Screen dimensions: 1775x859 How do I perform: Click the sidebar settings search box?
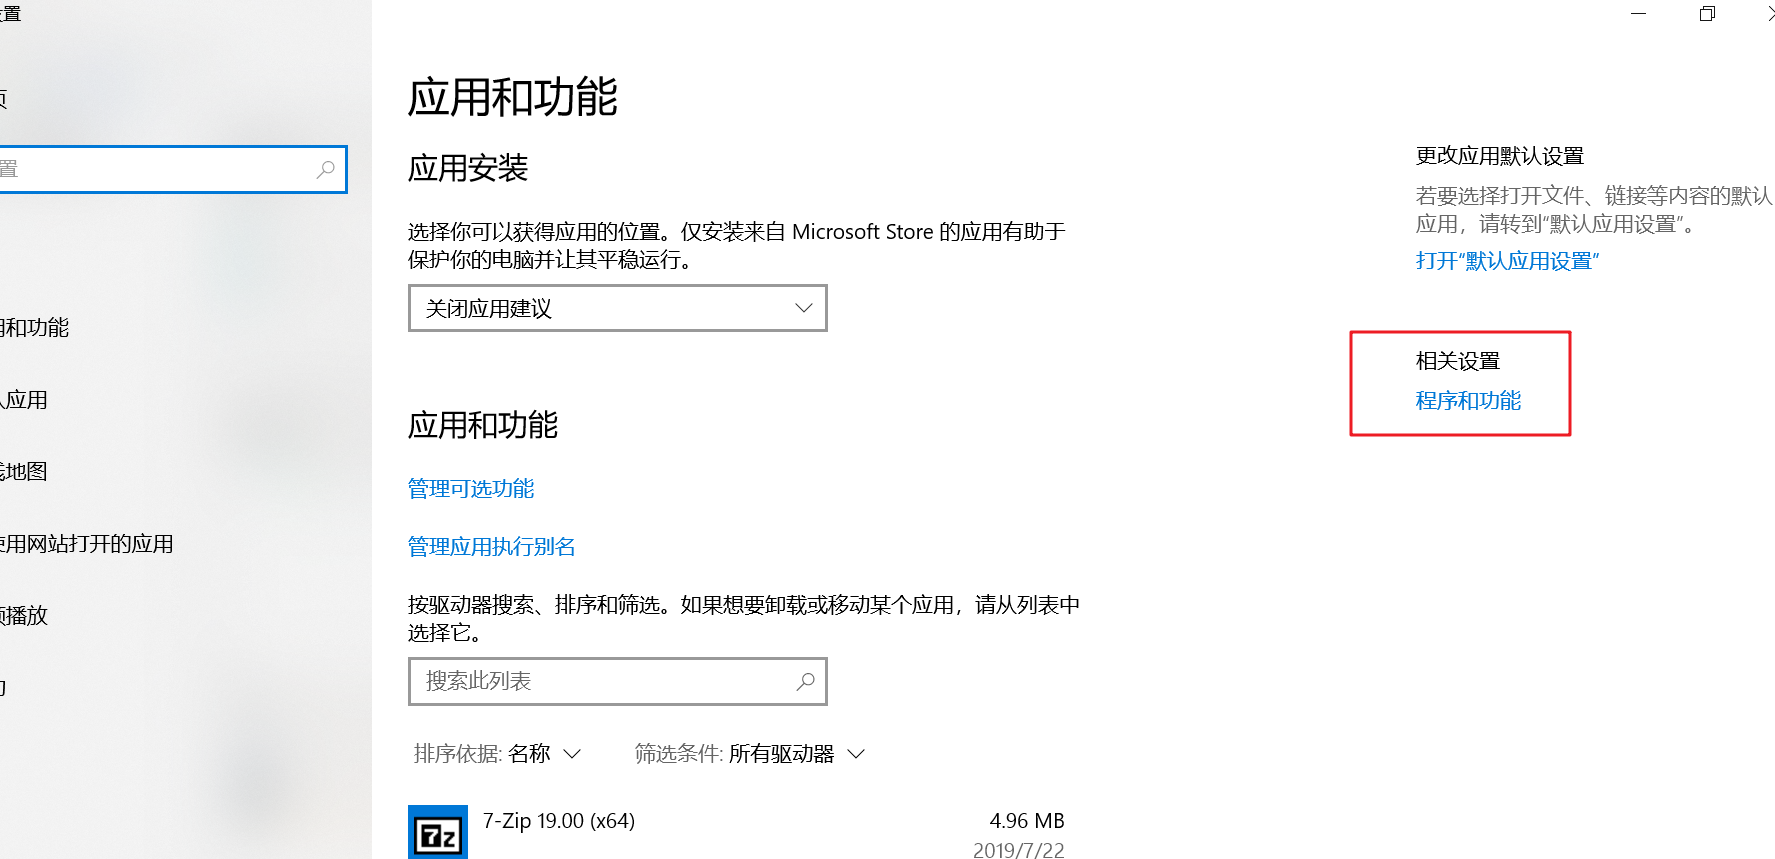[172, 169]
